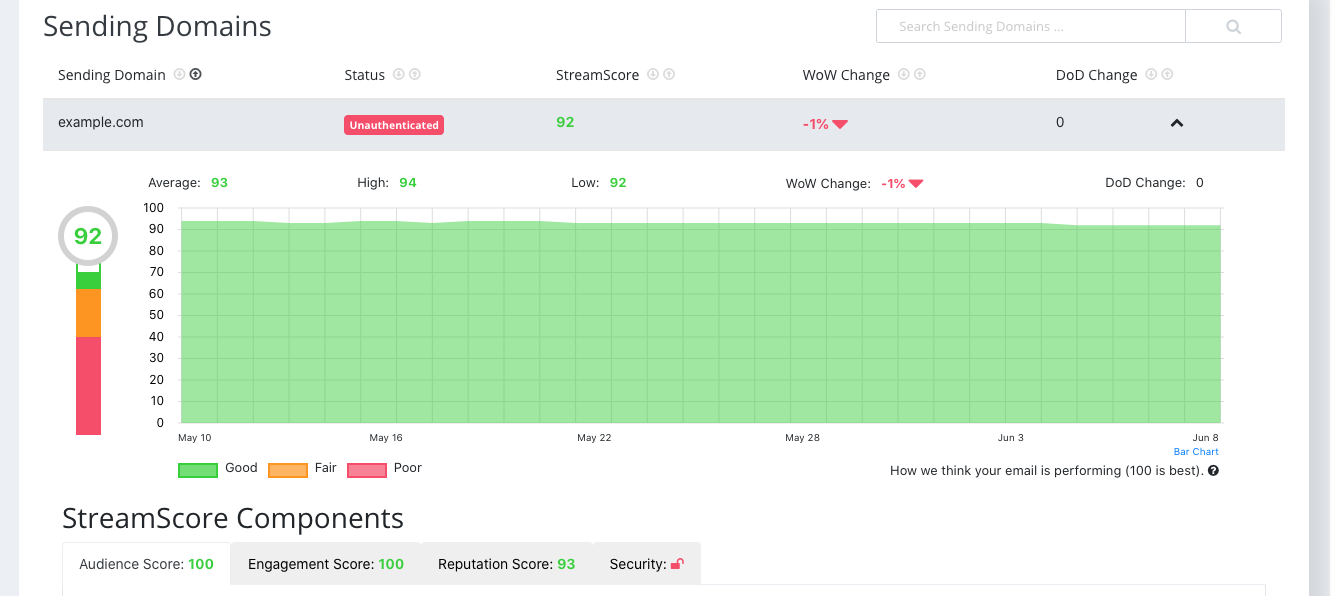
Task: Sort StreamScore column ascending
Action: 669,74
